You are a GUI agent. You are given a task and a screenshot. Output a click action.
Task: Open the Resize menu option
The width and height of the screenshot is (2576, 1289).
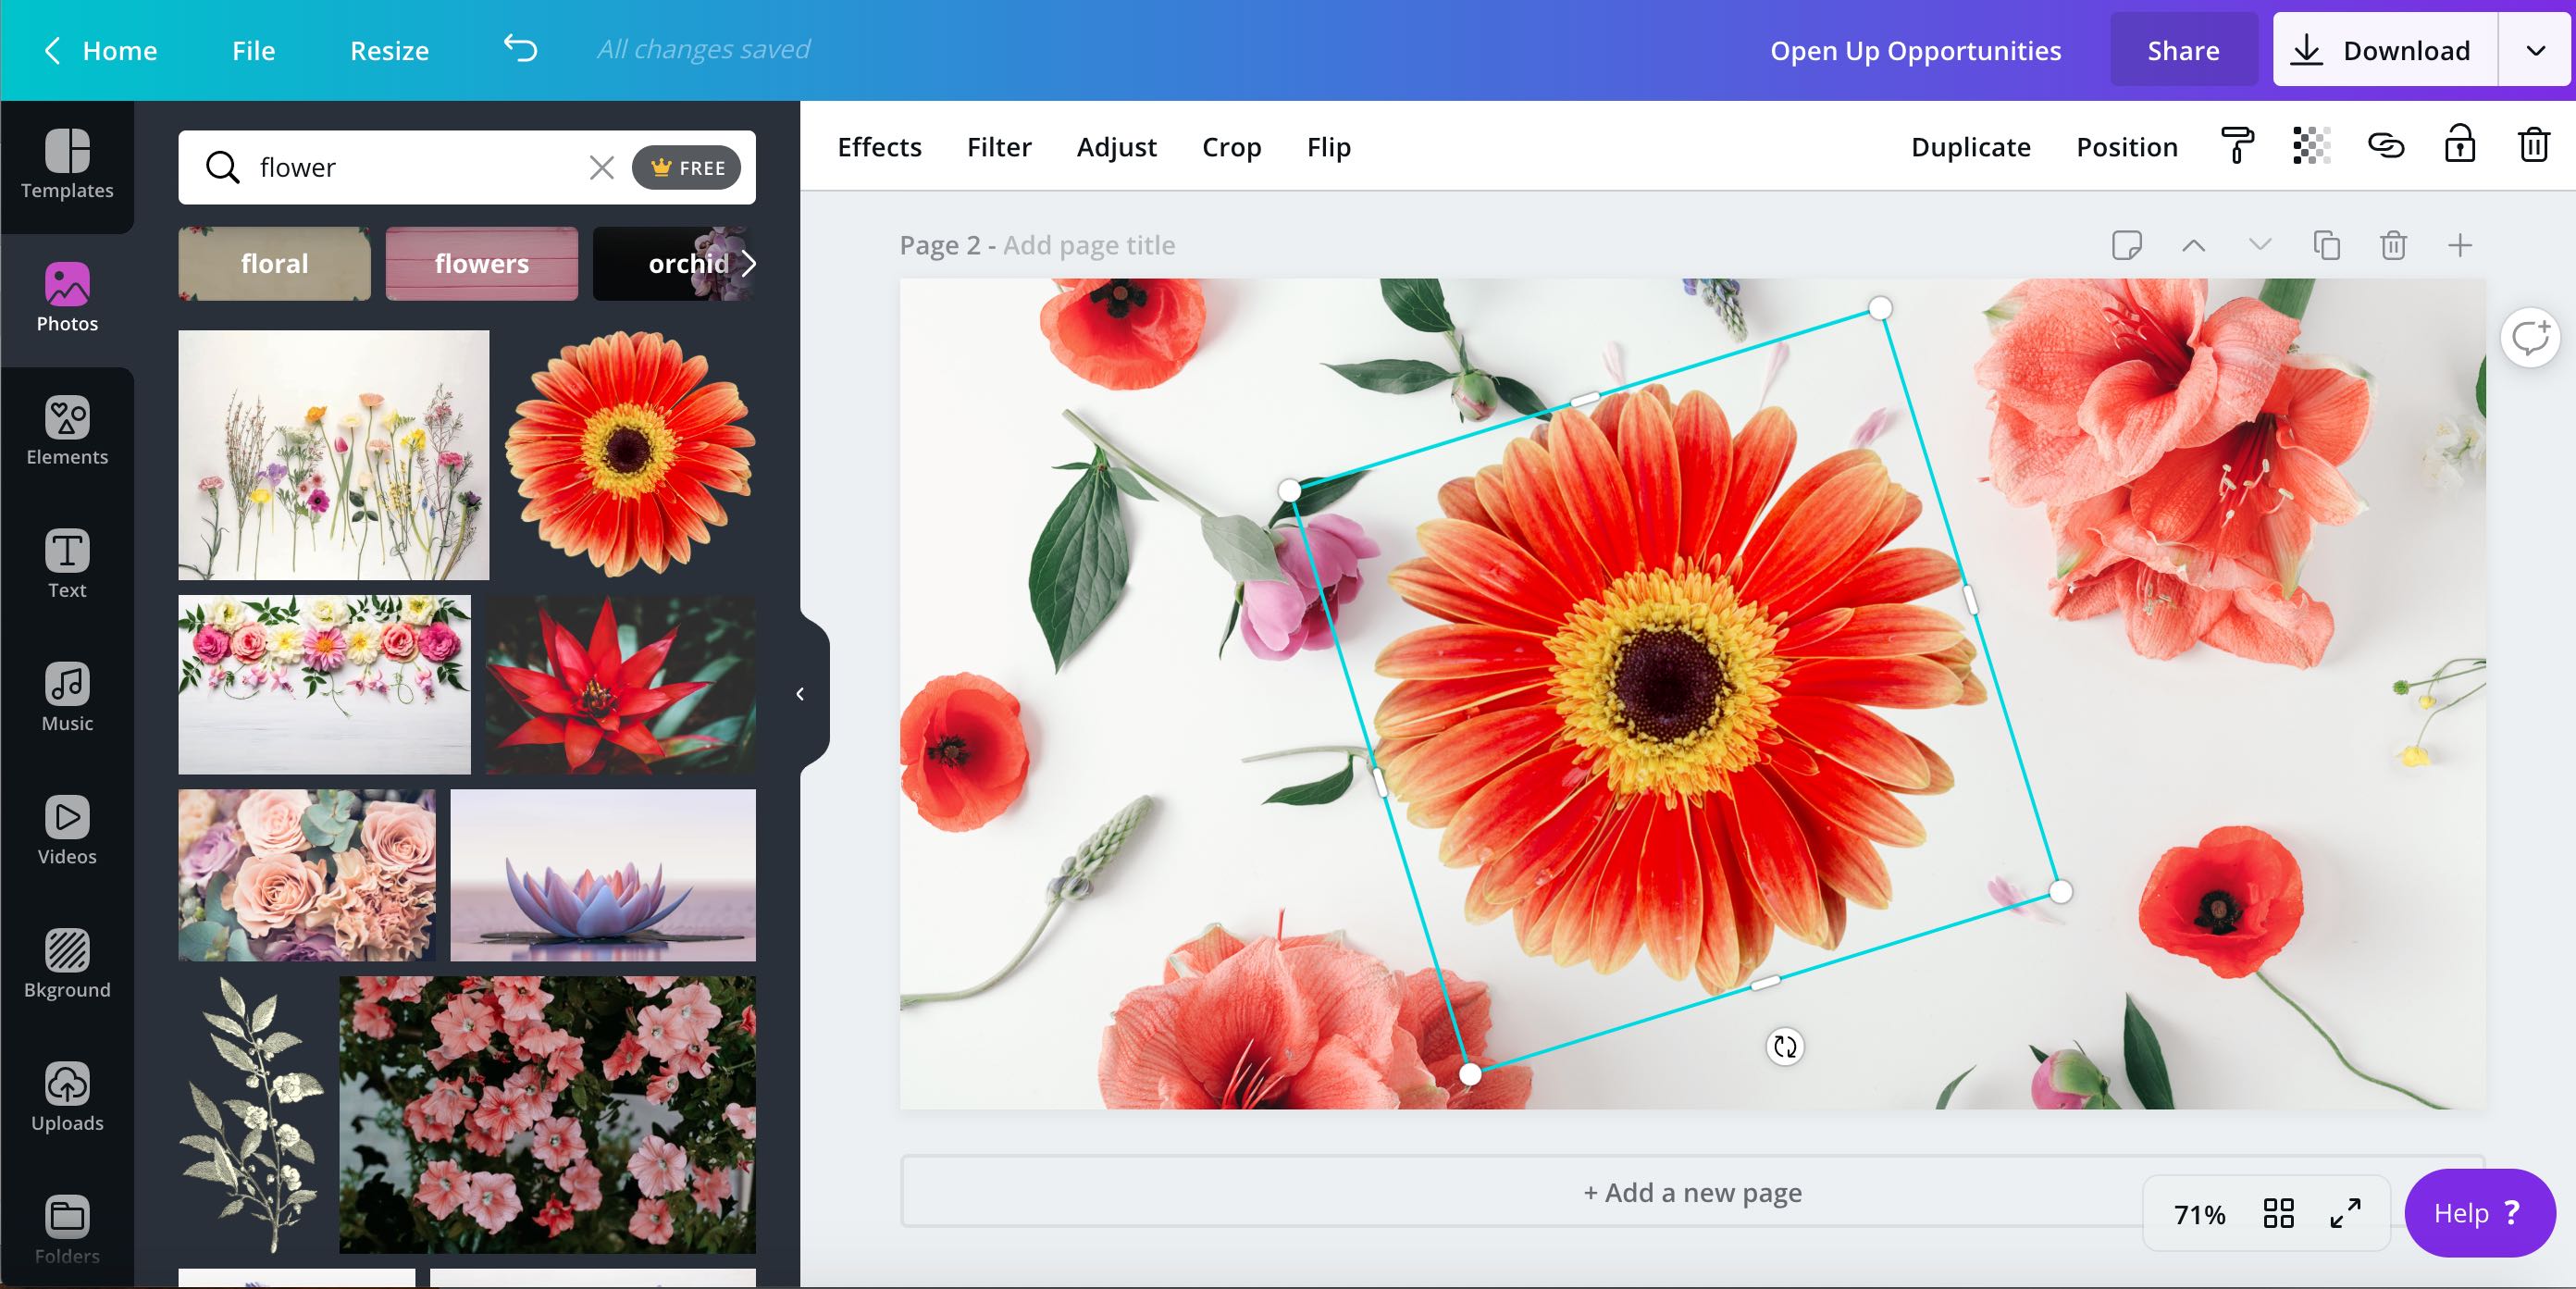(390, 48)
